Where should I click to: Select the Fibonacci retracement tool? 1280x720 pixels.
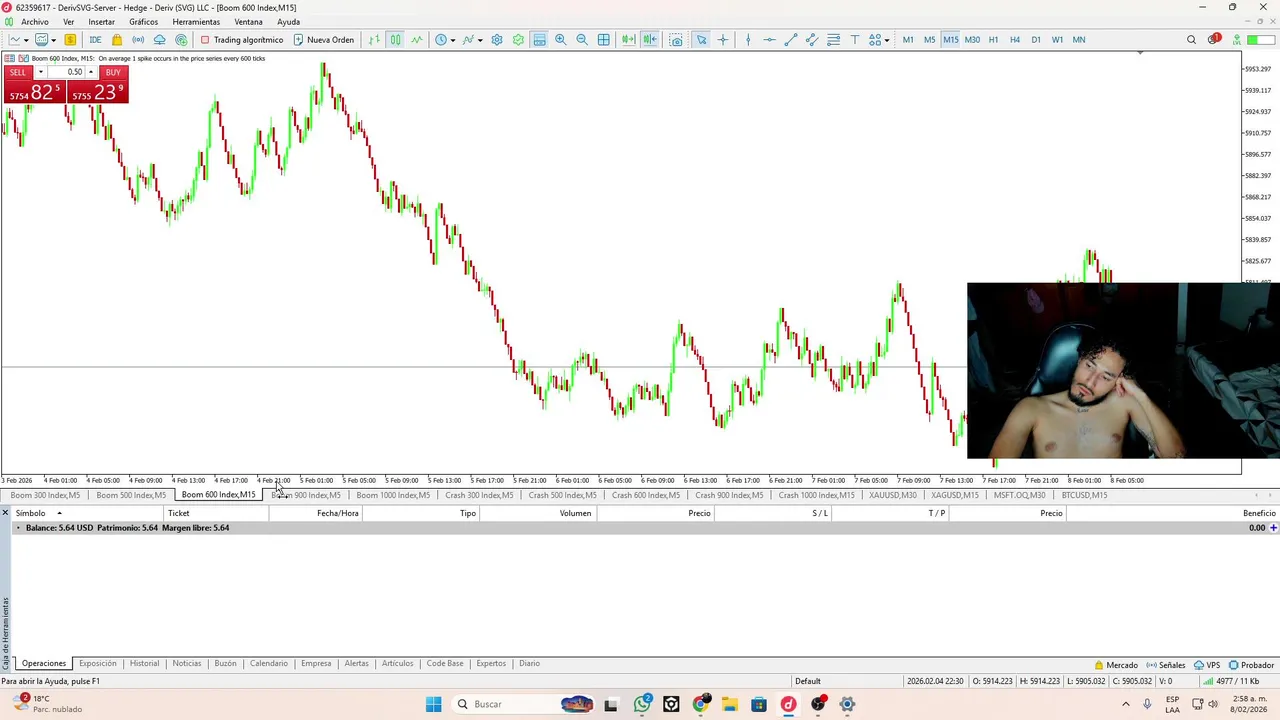tap(833, 40)
